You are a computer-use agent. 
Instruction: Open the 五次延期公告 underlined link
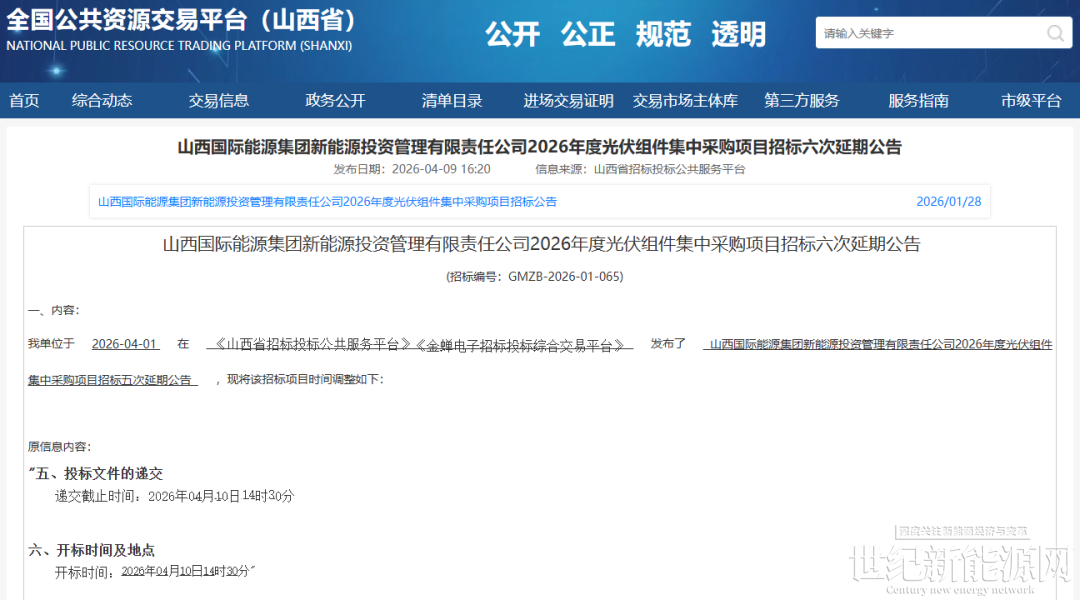[112, 380]
